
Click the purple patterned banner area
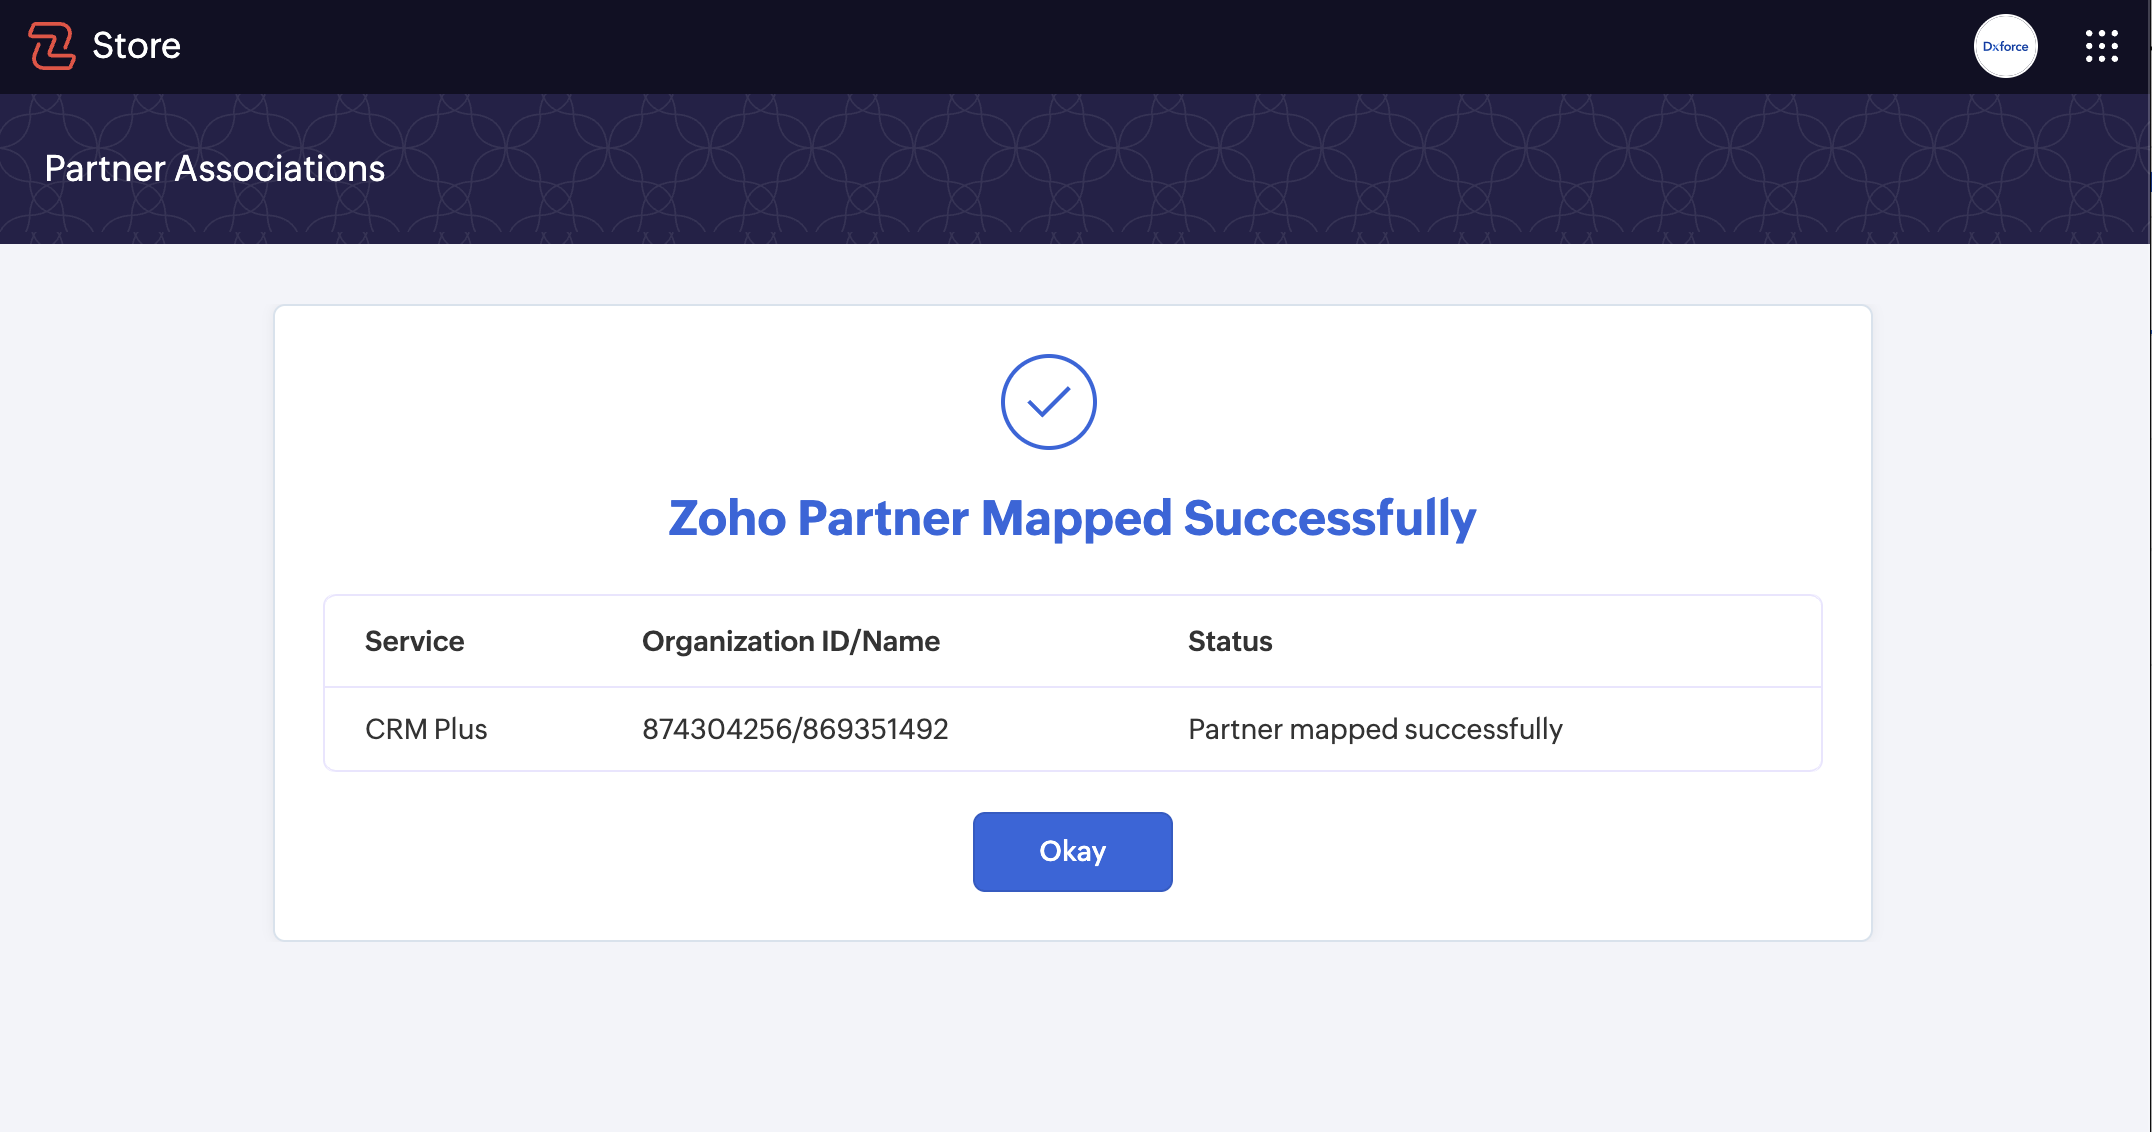coord(1200,169)
